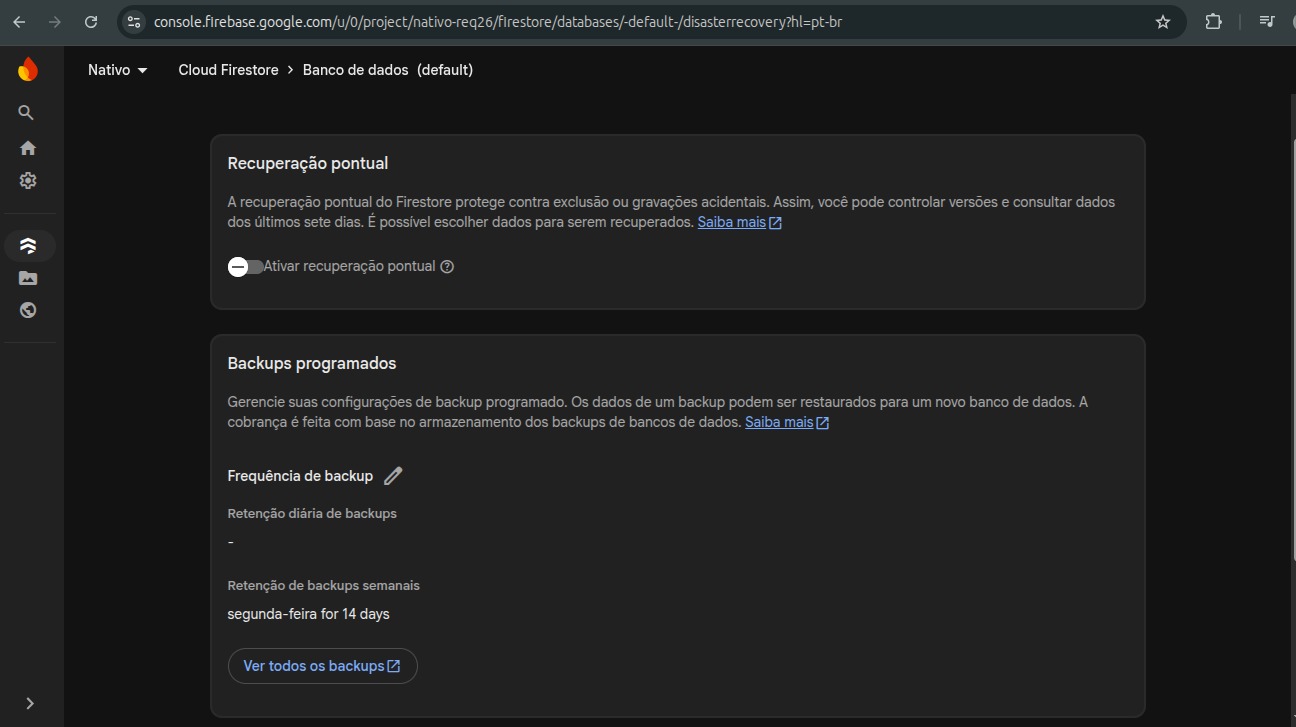Click segunda-feira for 14 days value

coord(308,614)
